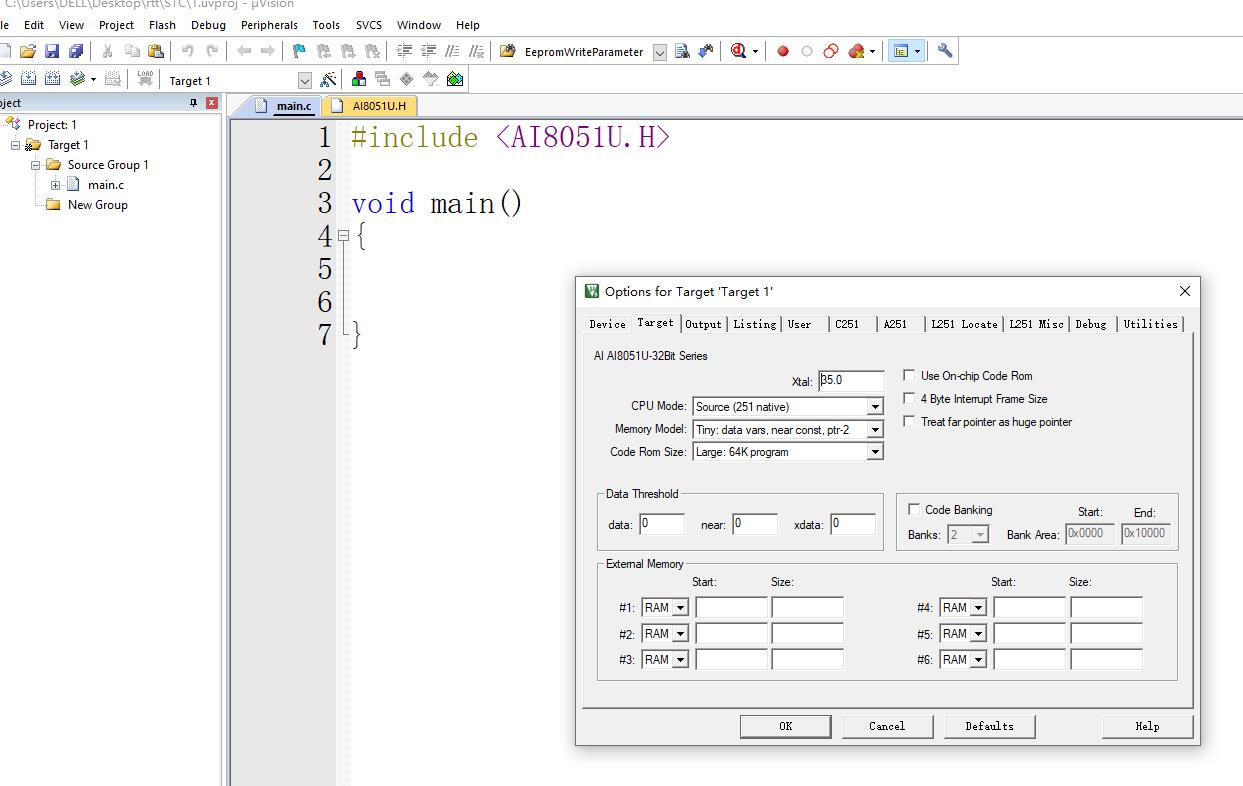Expand the main.c node in Project tree
Screen dimensions: 1243x786
coord(56,185)
